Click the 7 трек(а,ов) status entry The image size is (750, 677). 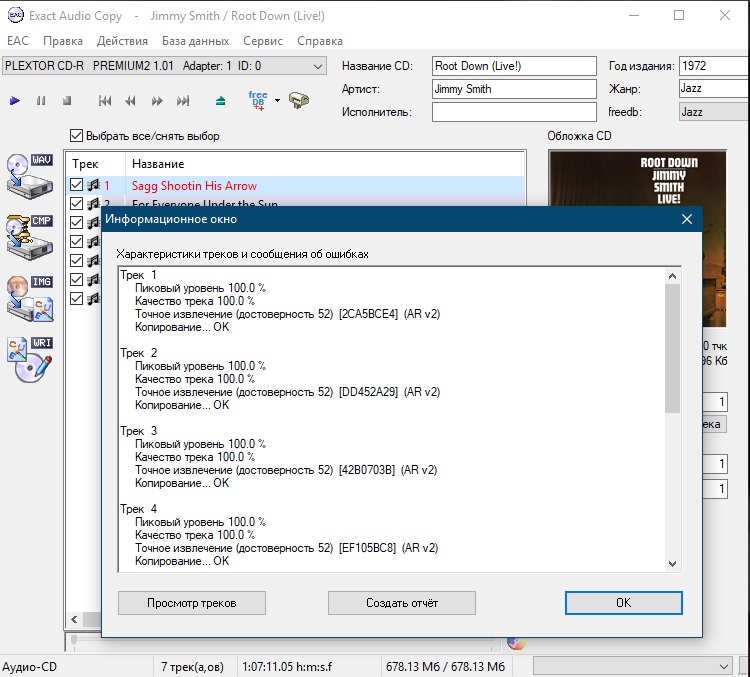pyautogui.click(x=192, y=666)
